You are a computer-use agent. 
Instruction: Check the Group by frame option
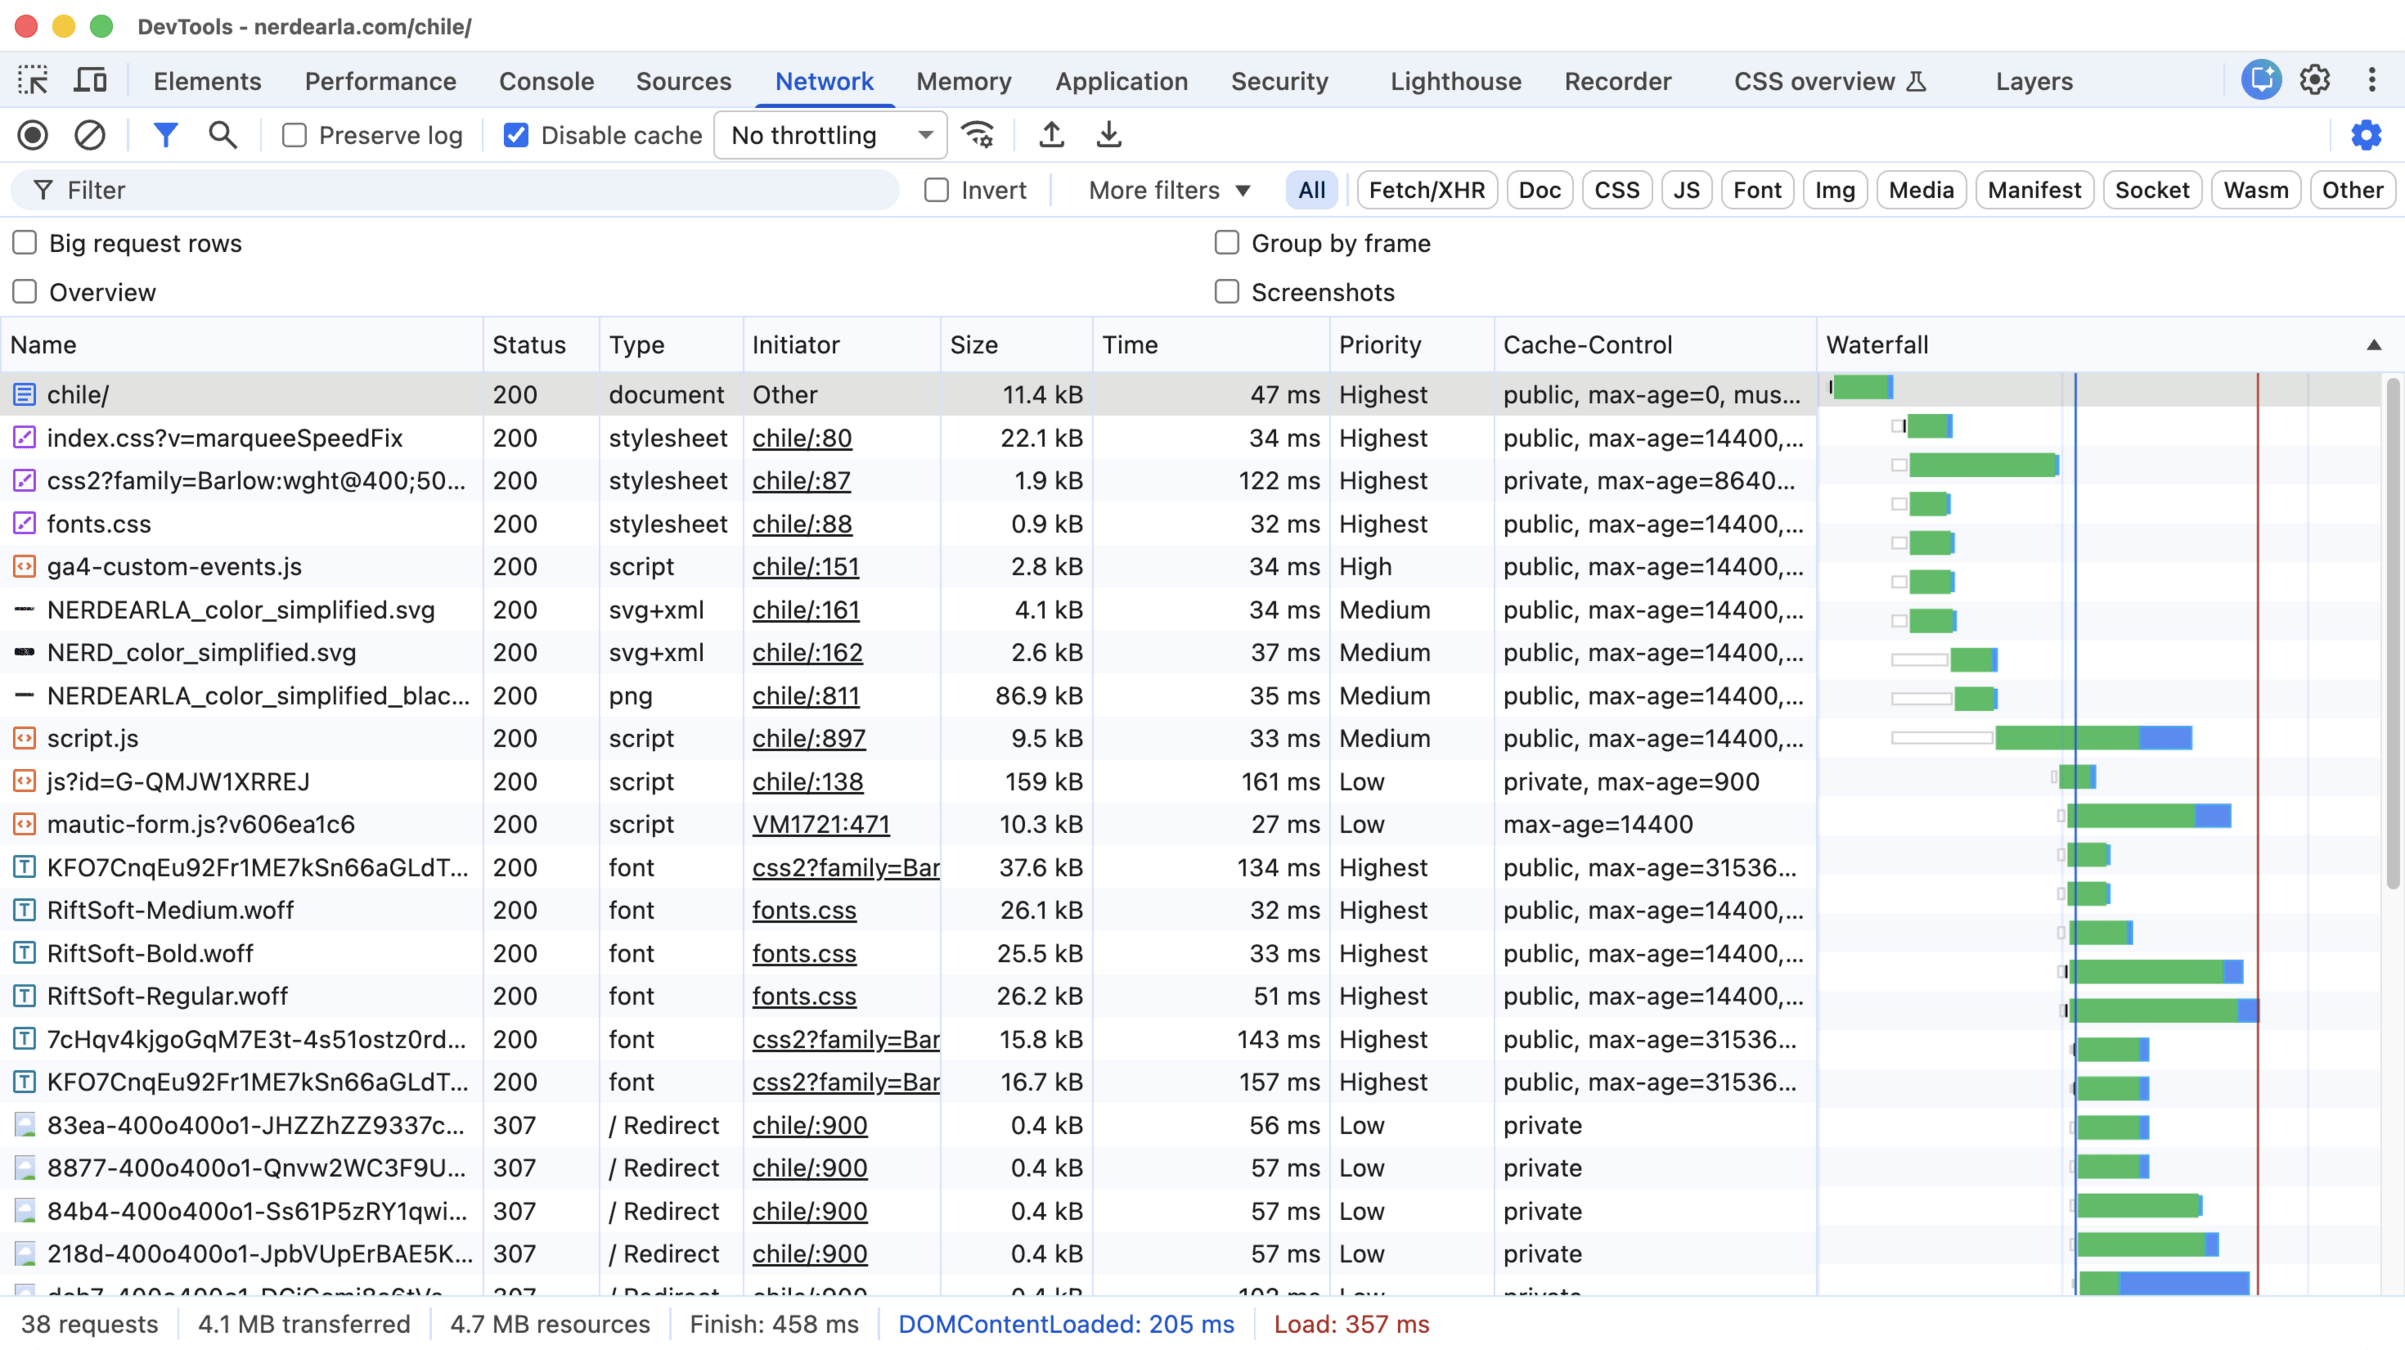[x=1226, y=243]
